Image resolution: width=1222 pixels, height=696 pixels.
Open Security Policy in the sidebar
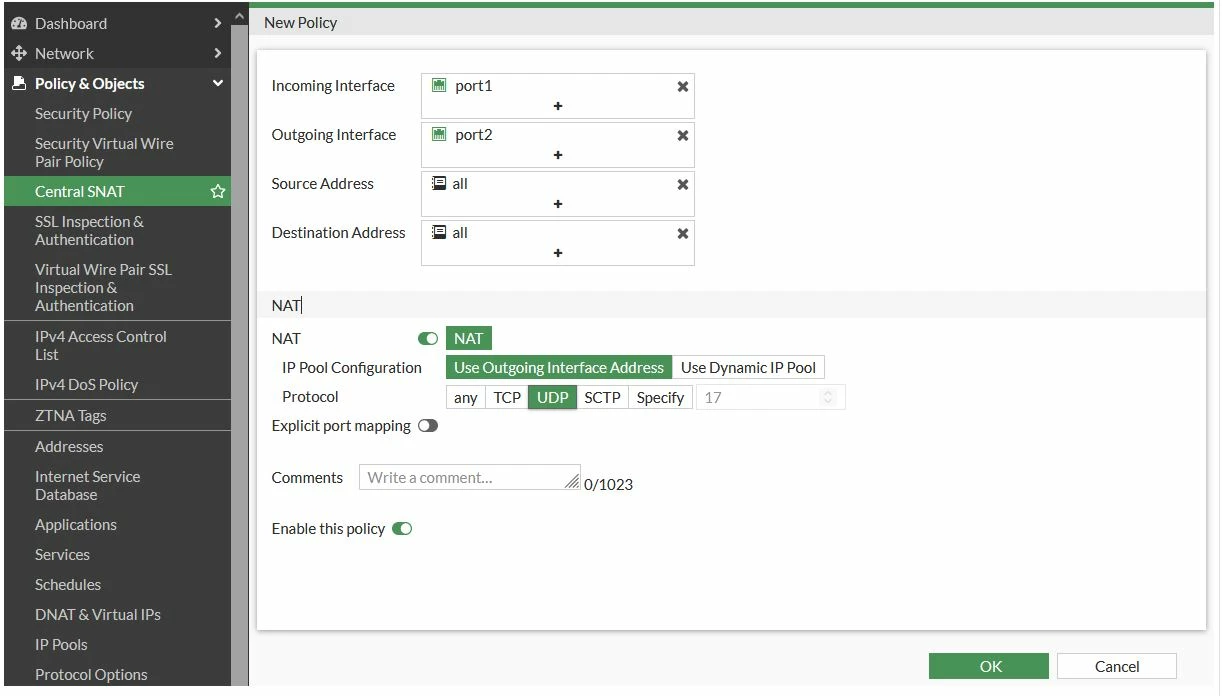click(x=83, y=114)
